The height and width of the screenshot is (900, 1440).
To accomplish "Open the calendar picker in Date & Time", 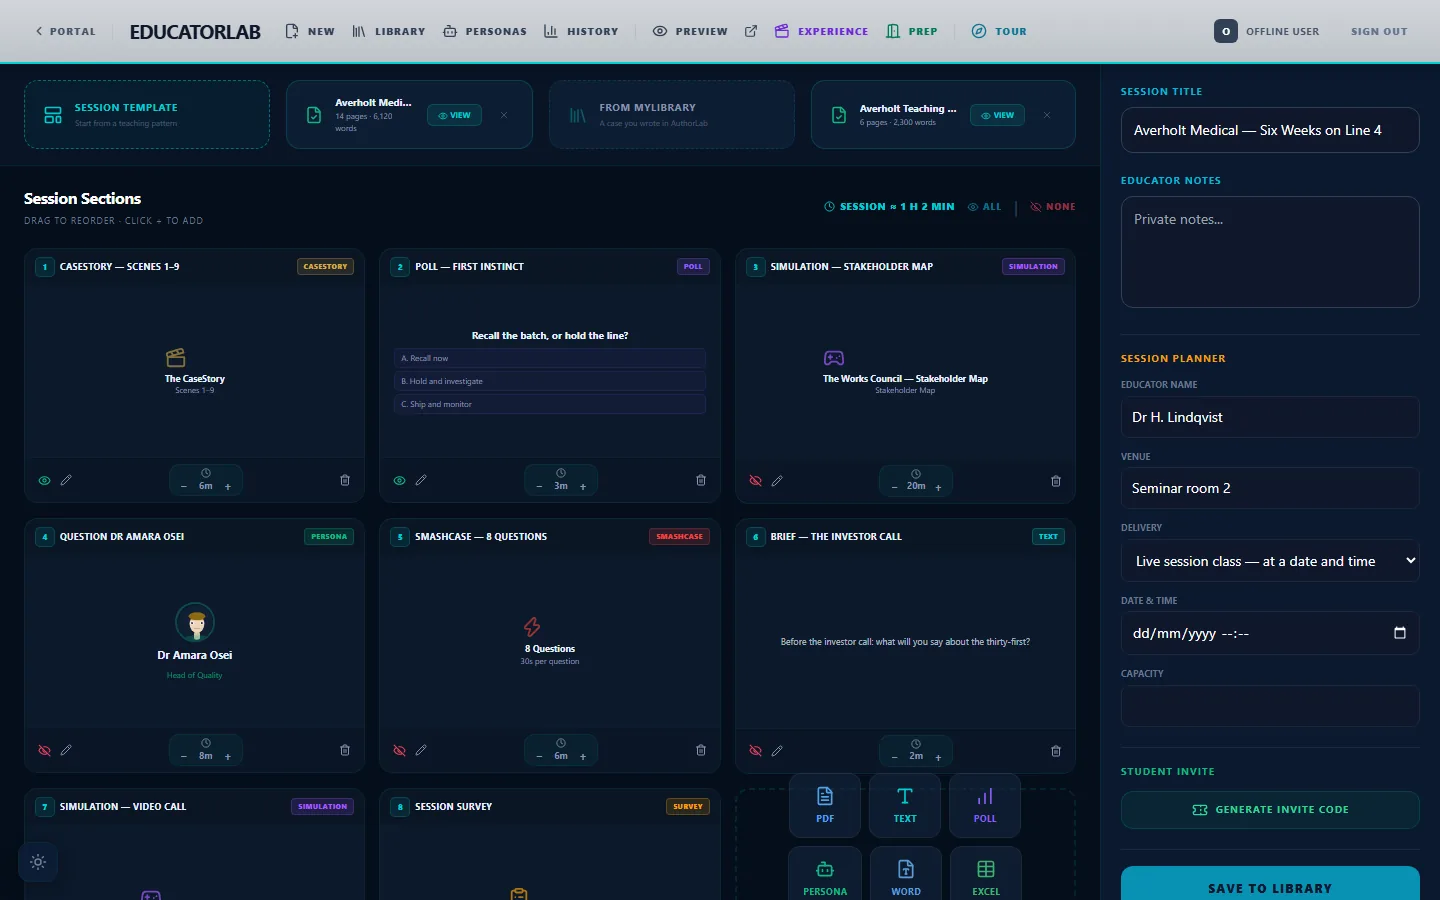I will pyautogui.click(x=1400, y=633).
